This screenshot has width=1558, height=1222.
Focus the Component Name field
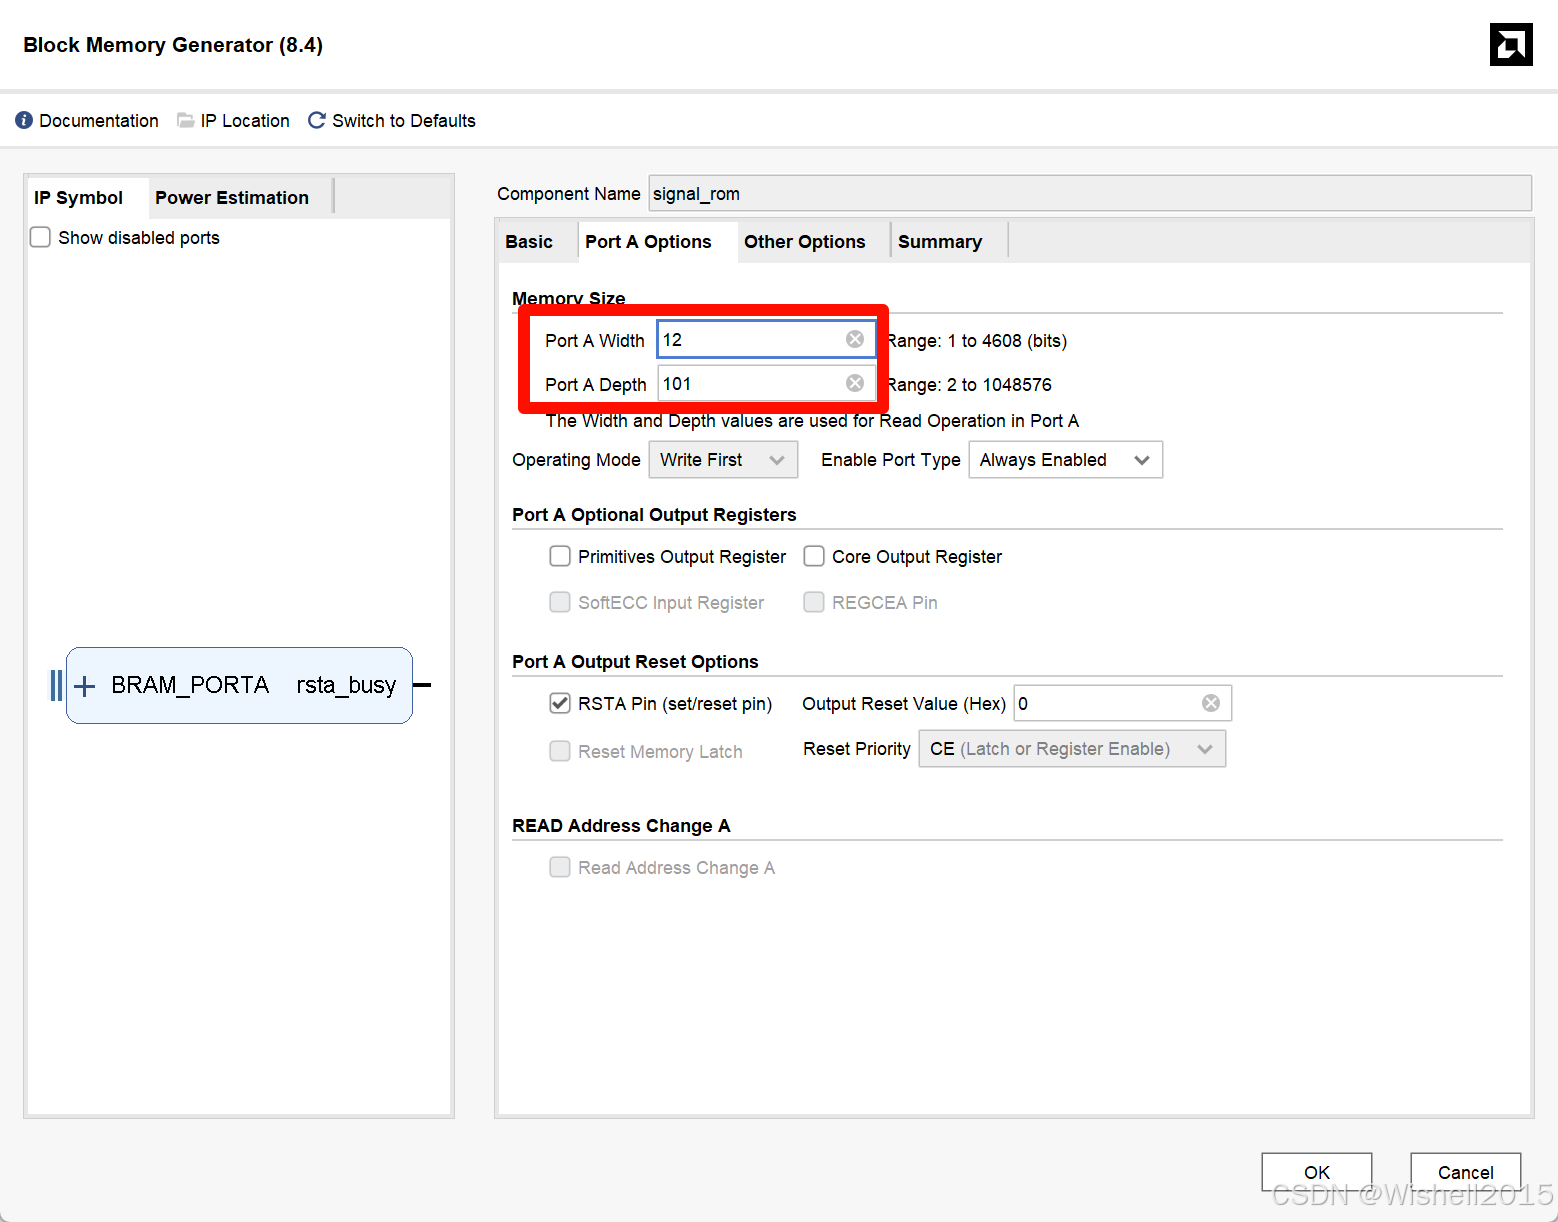(x=1090, y=193)
